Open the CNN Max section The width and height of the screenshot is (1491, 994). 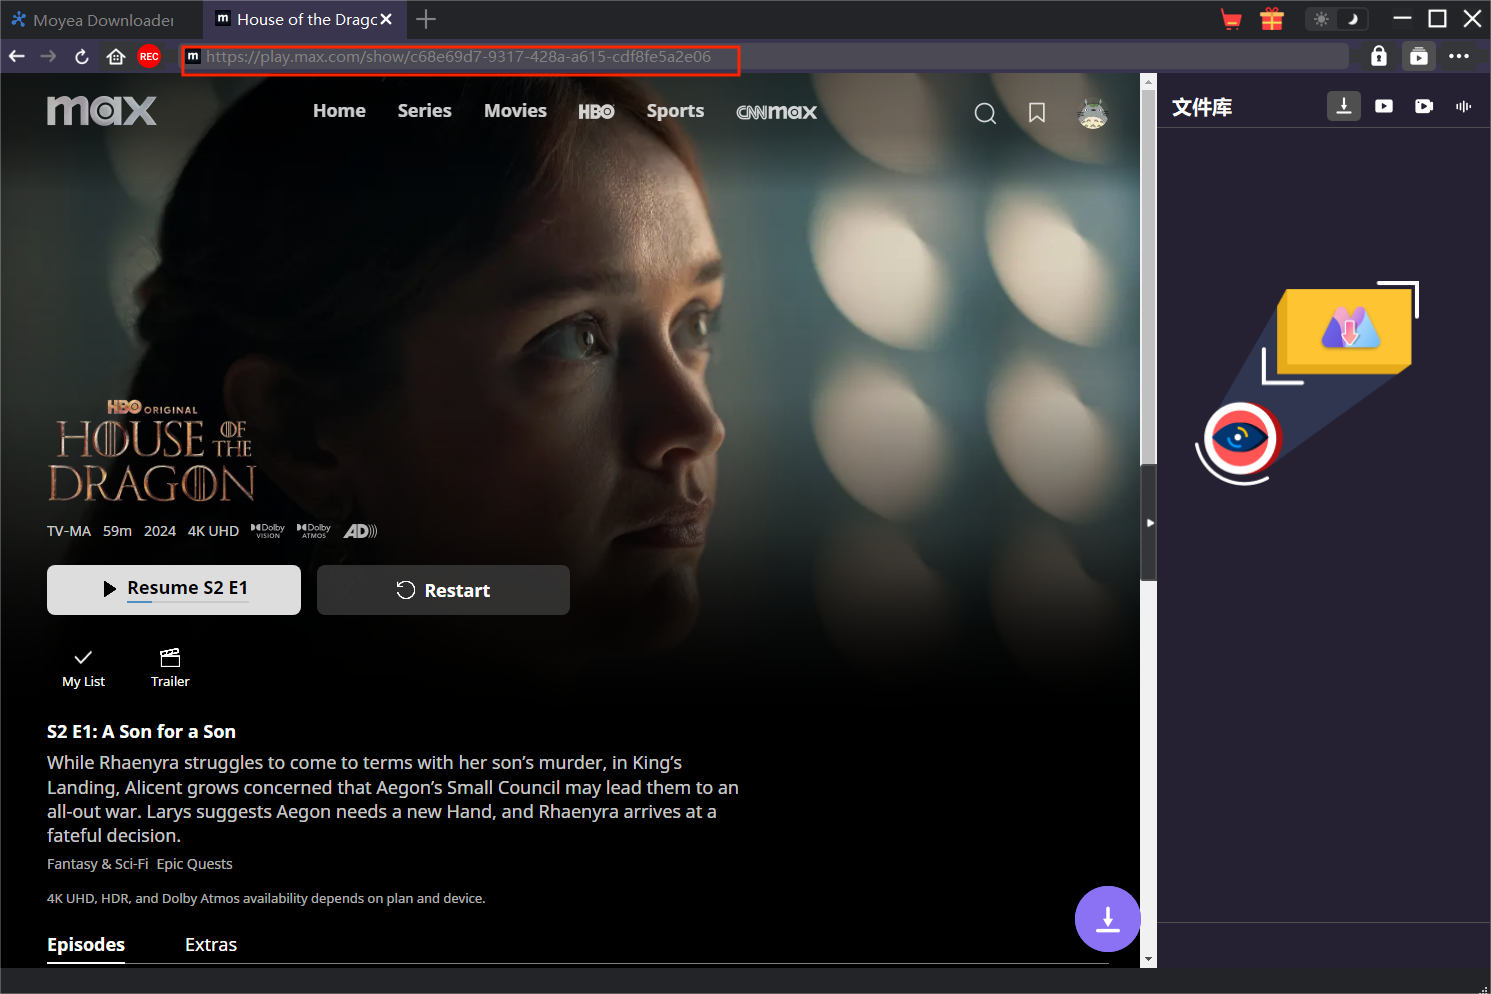click(777, 112)
